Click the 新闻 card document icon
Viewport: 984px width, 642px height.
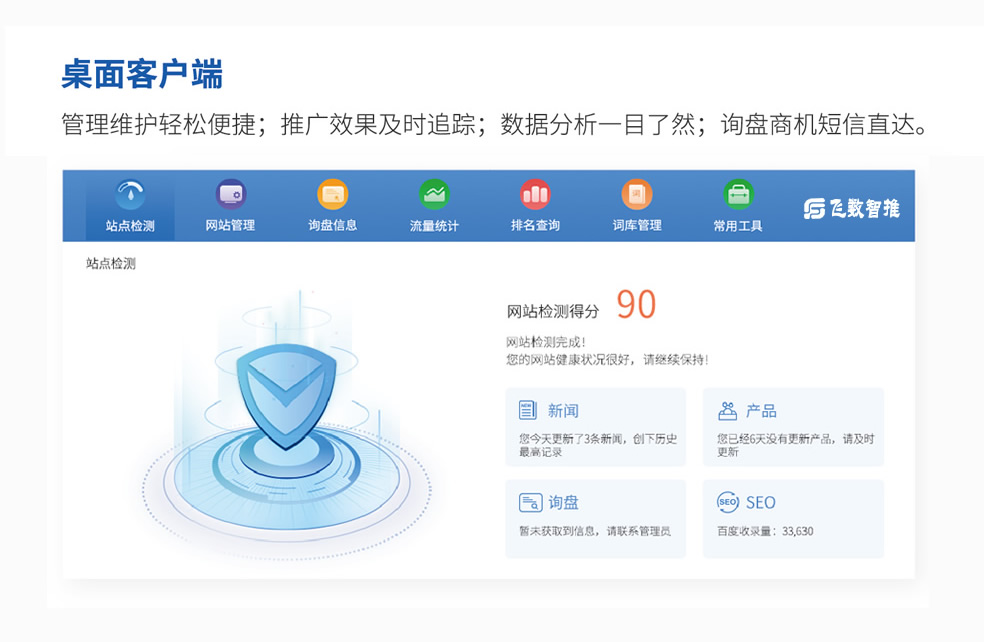[x=528, y=410]
